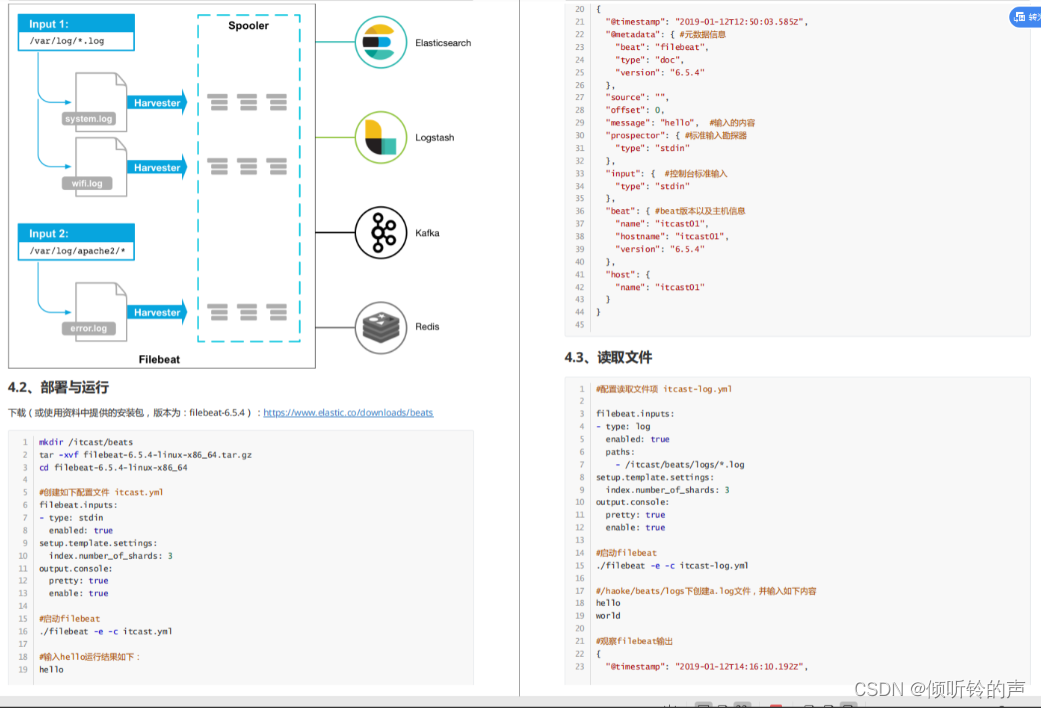Image resolution: width=1041 pixels, height=708 pixels.
Task: Click the Logstash text label
Action: pos(435,137)
